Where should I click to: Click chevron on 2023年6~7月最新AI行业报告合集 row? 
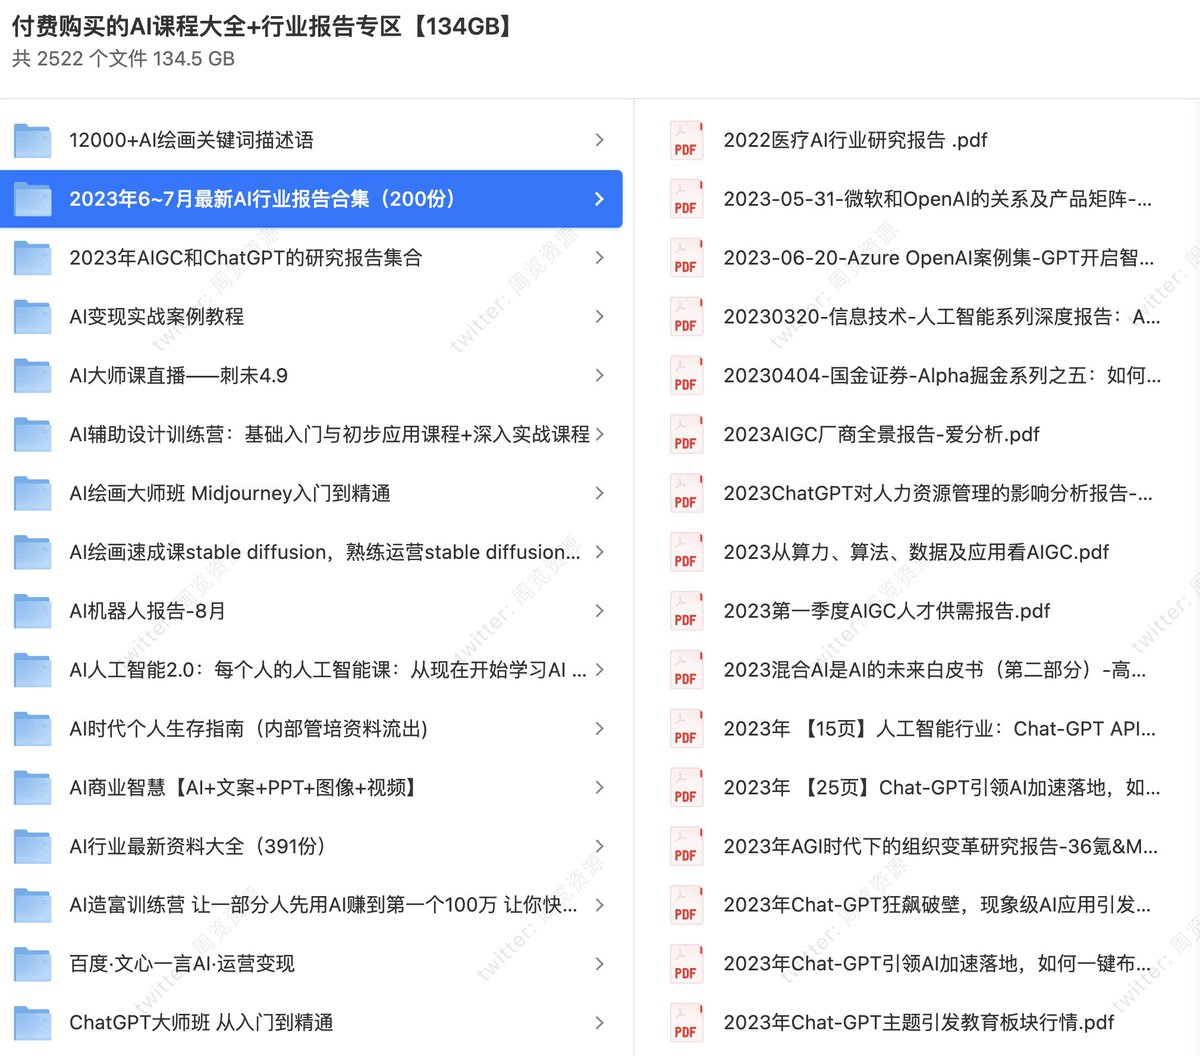click(599, 199)
